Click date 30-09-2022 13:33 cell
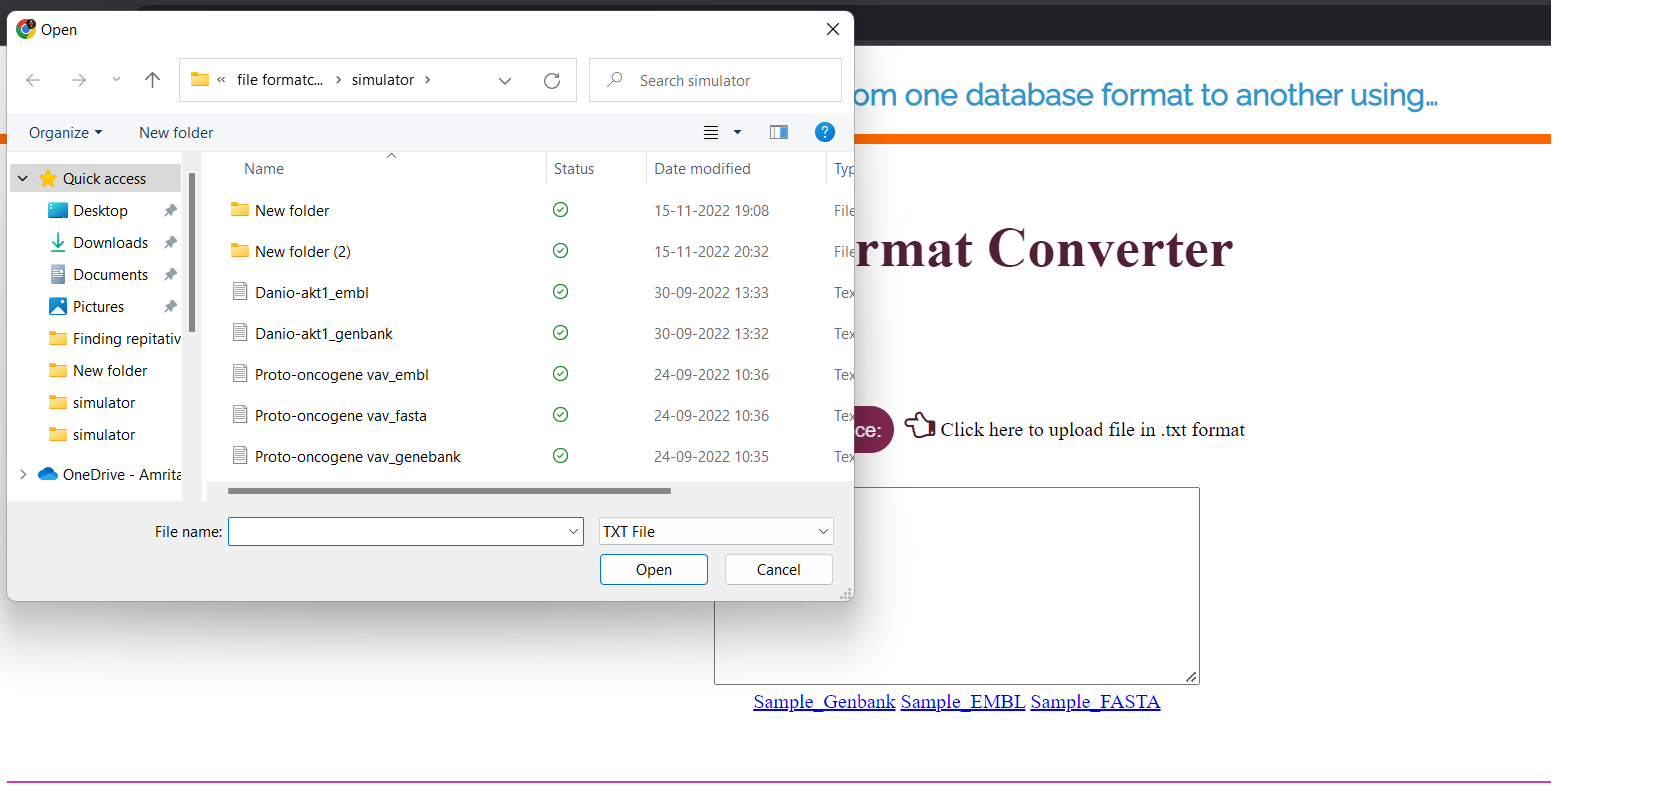The image size is (1676, 805). (x=711, y=292)
